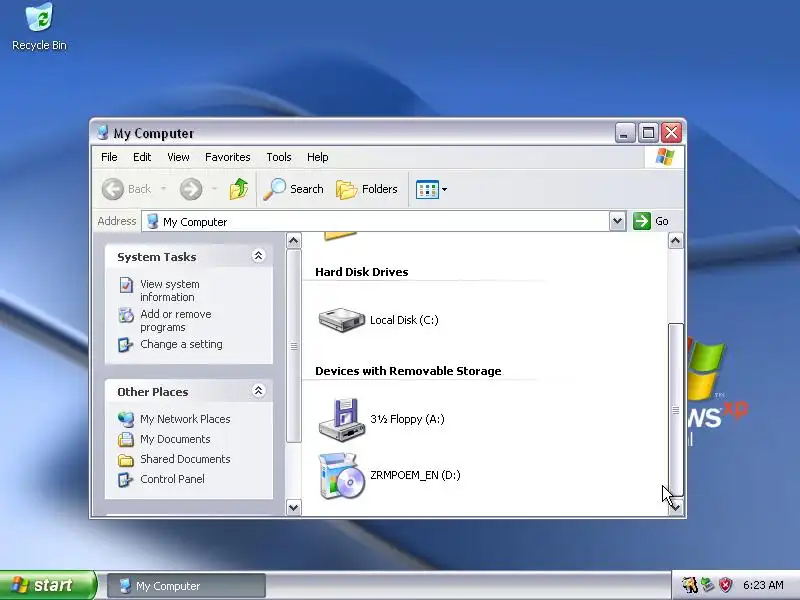This screenshot has height=600, width=800.
Task: Open Control Panel link
Action: click(172, 479)
